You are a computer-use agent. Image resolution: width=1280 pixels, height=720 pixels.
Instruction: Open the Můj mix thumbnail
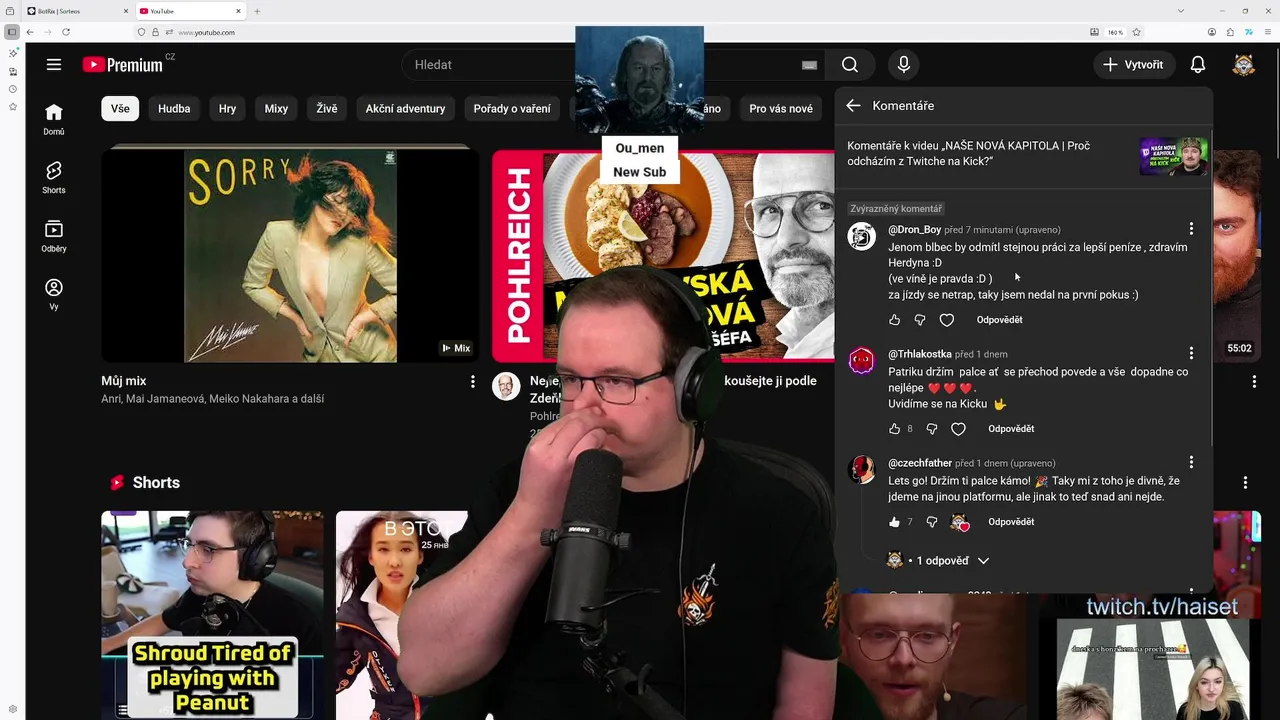pyautogui.click(x=290, y=254)
